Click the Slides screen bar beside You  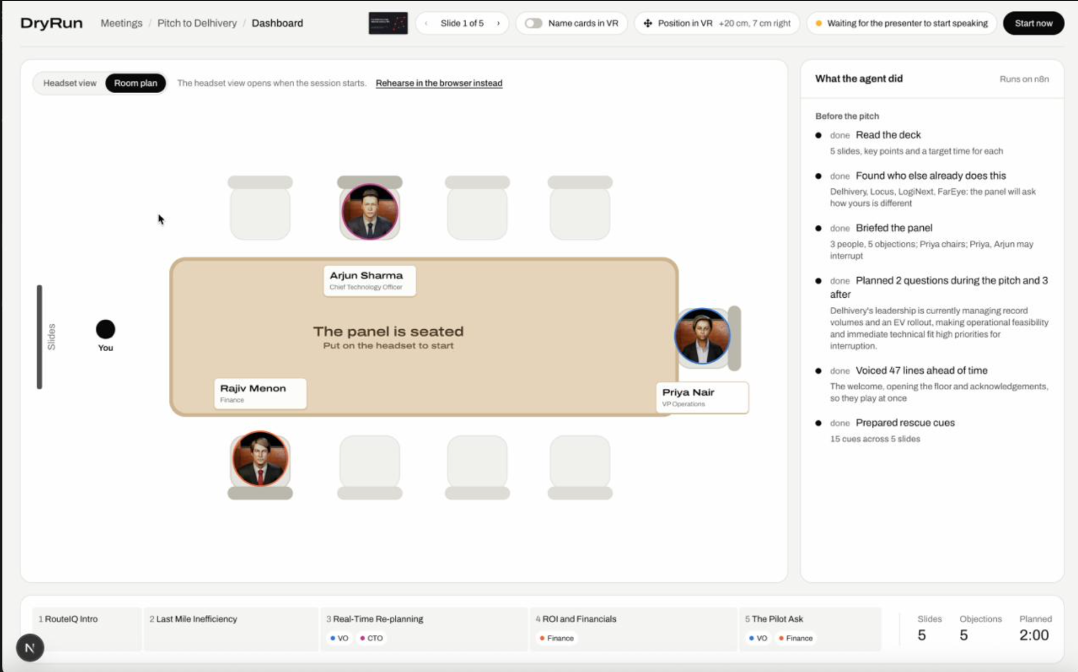click(x=40, y=337)
